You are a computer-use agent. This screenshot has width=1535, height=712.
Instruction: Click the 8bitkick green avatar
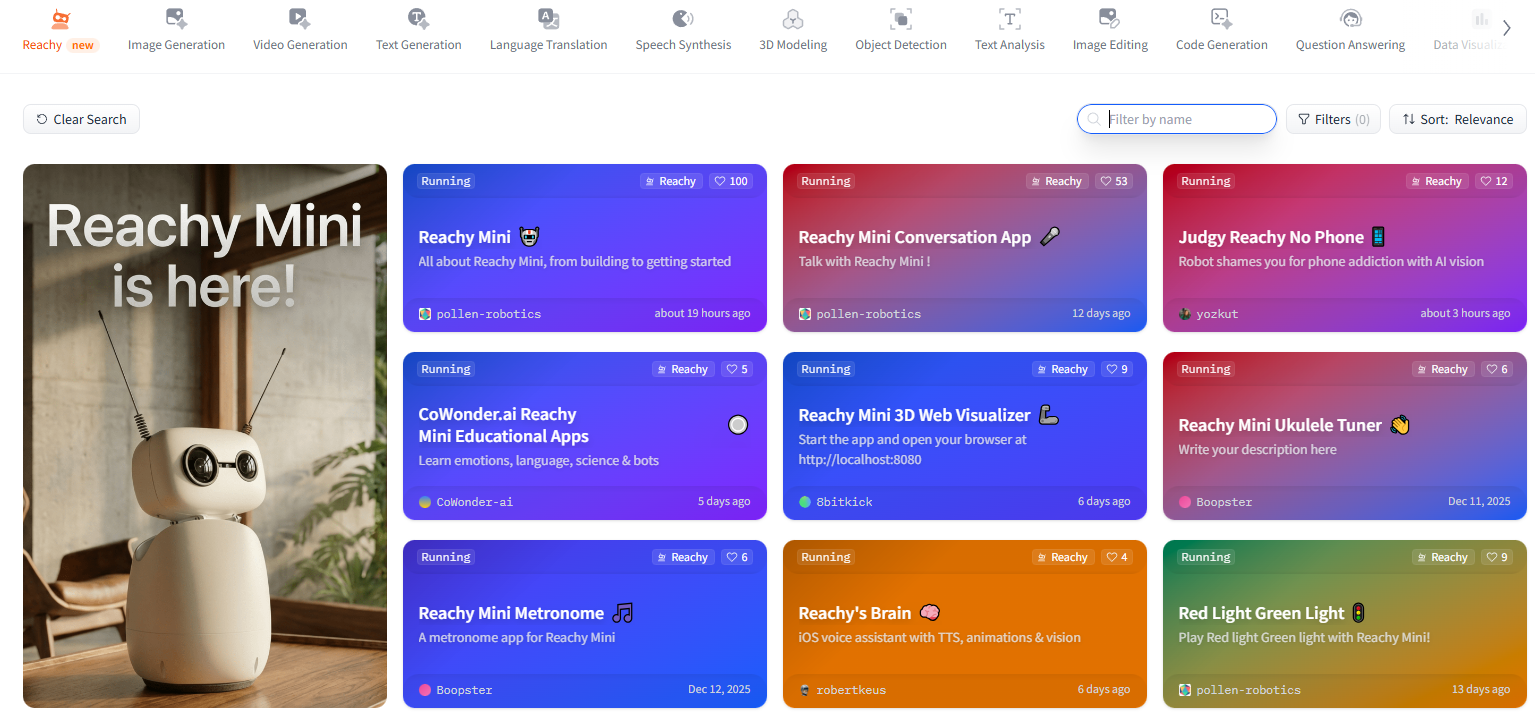pos(805,502)
